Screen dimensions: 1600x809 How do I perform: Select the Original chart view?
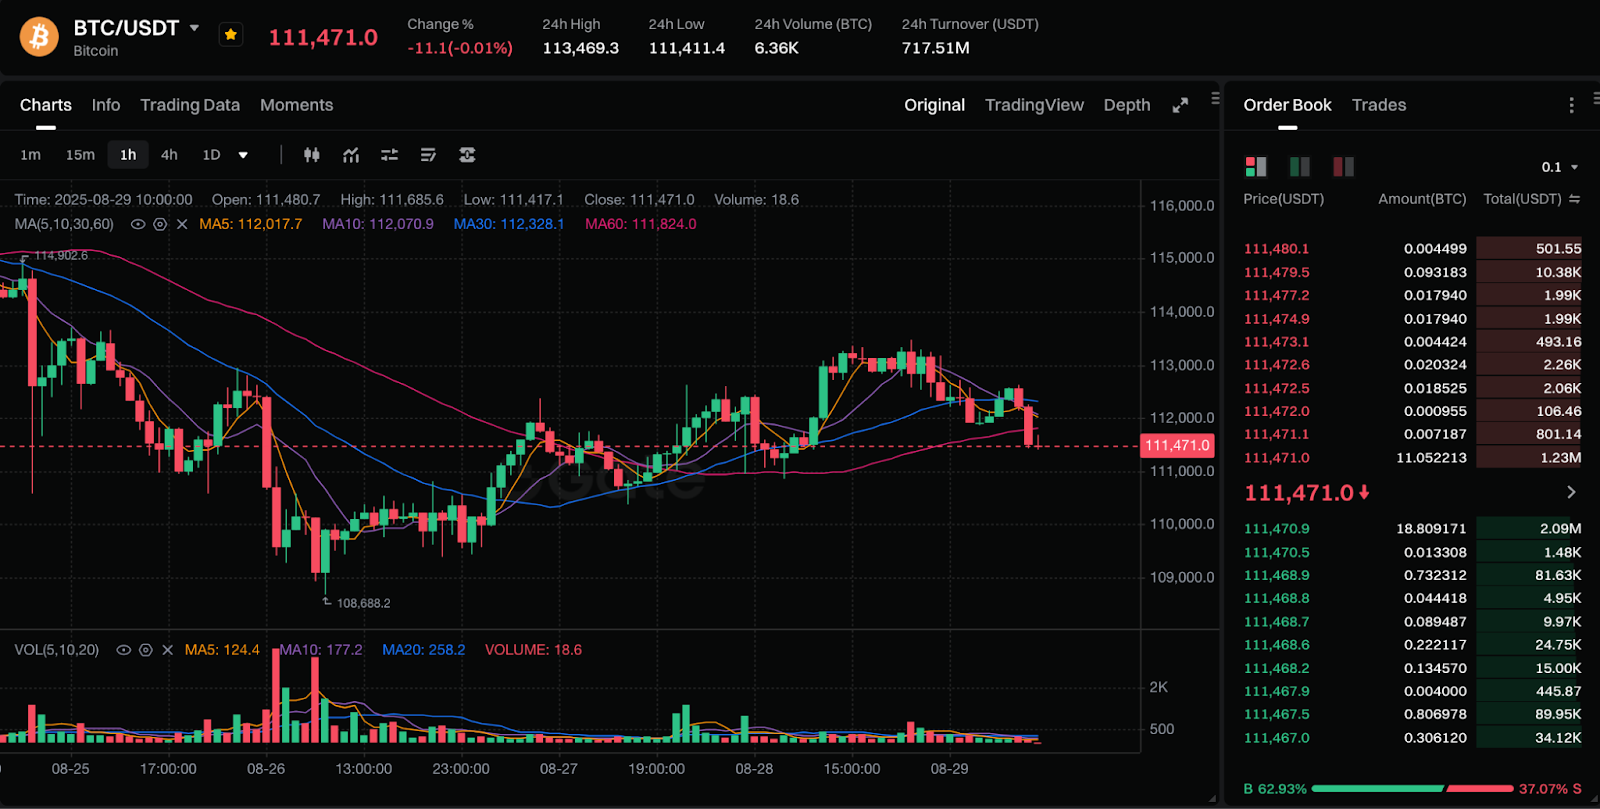(935, 105)
